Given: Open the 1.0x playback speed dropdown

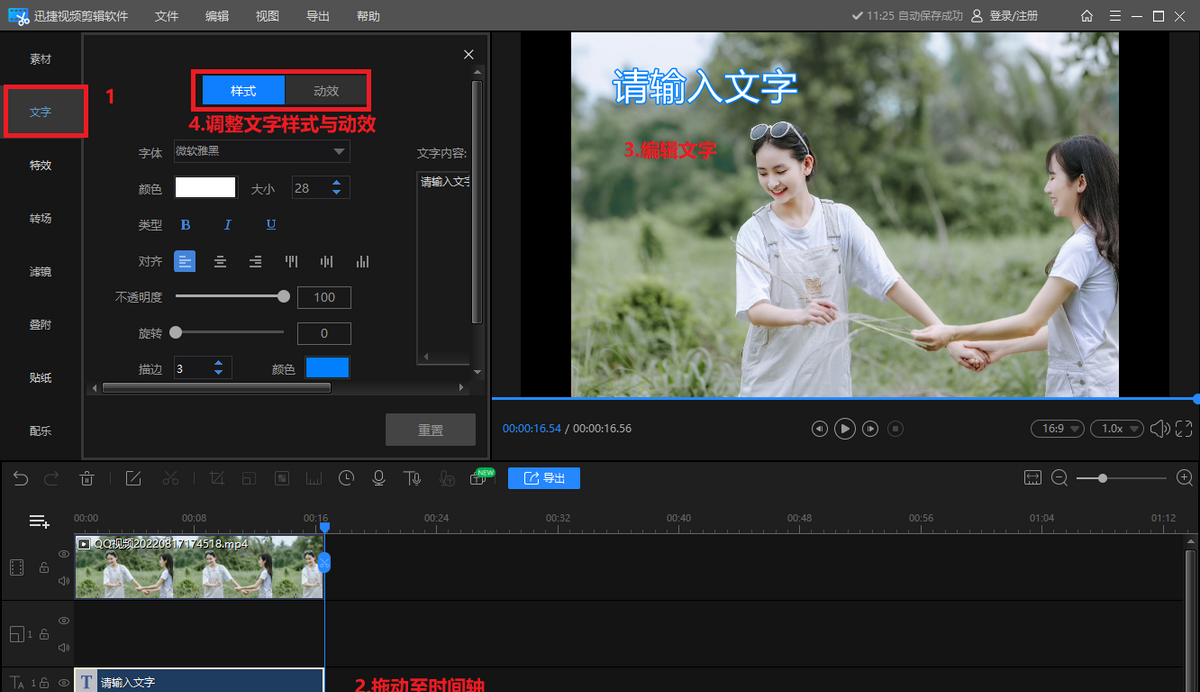Looking at the screenshot, I should click(1117, 428).
